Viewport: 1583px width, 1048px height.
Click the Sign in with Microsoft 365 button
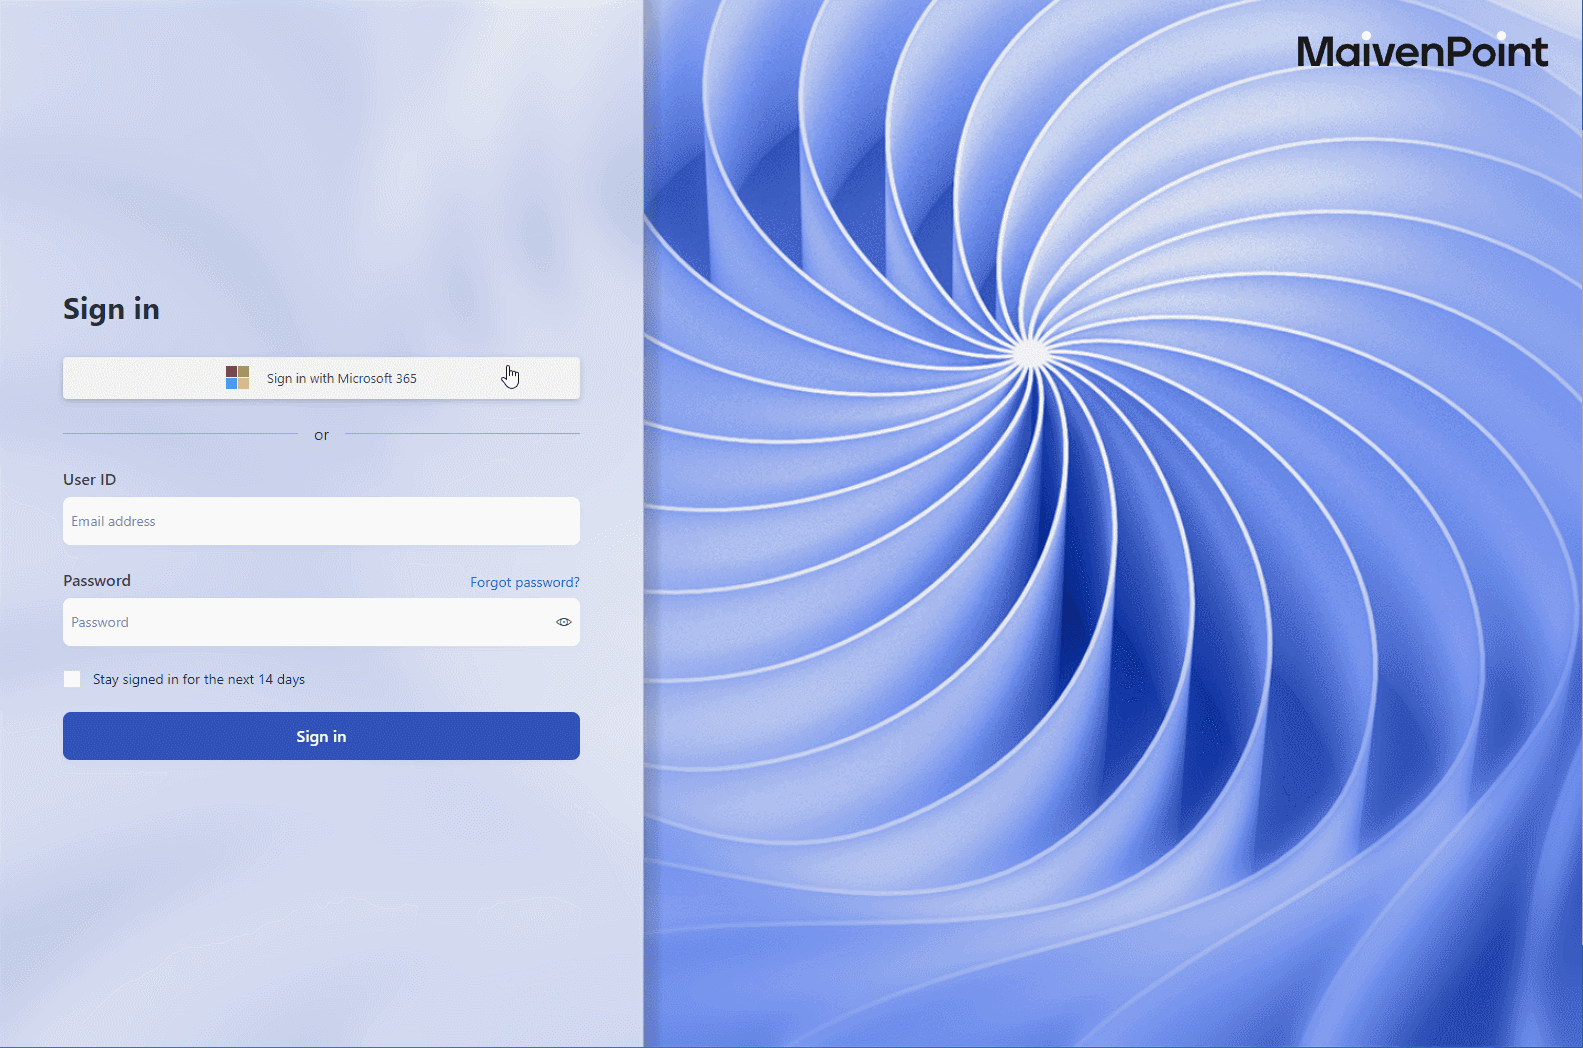click(321, 378)
